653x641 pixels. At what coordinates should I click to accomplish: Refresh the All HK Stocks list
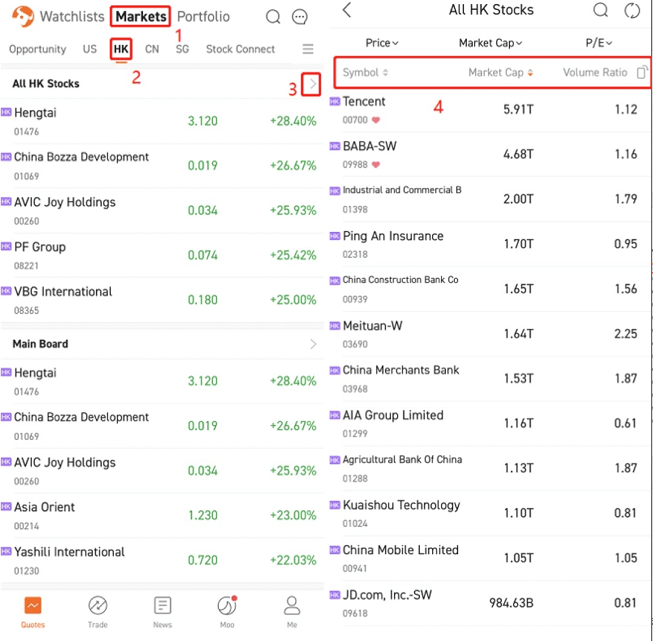[x=632, y=10]
